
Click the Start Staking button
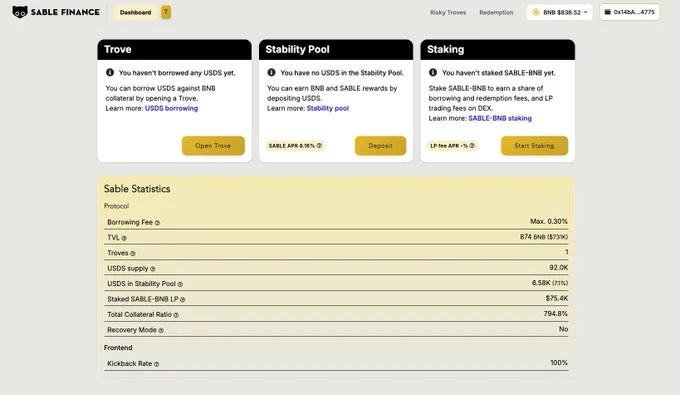point(534,146)
